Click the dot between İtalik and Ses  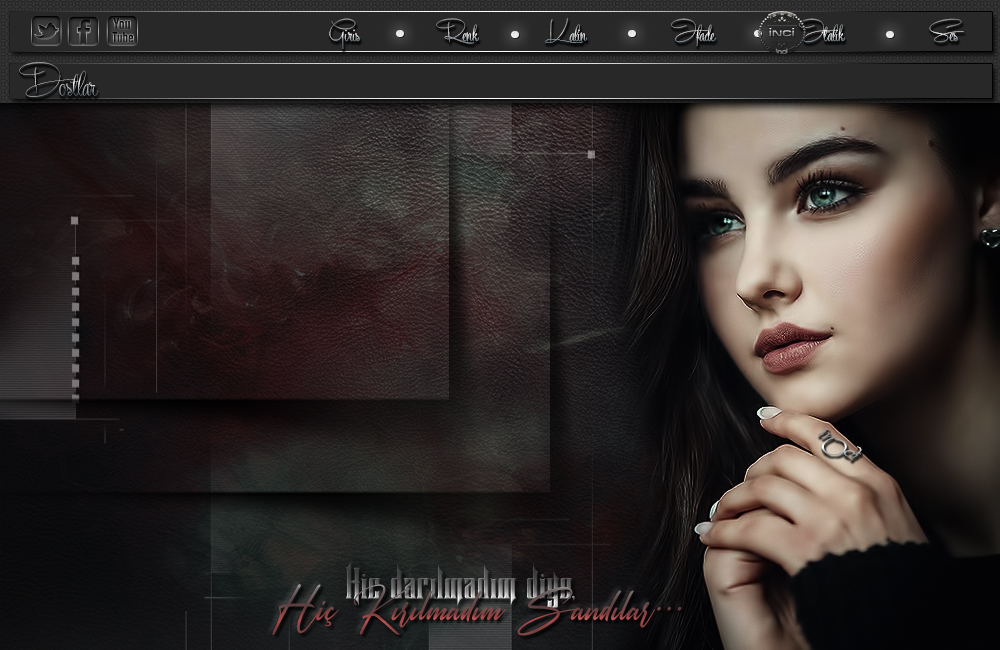(x=889, y=34)
